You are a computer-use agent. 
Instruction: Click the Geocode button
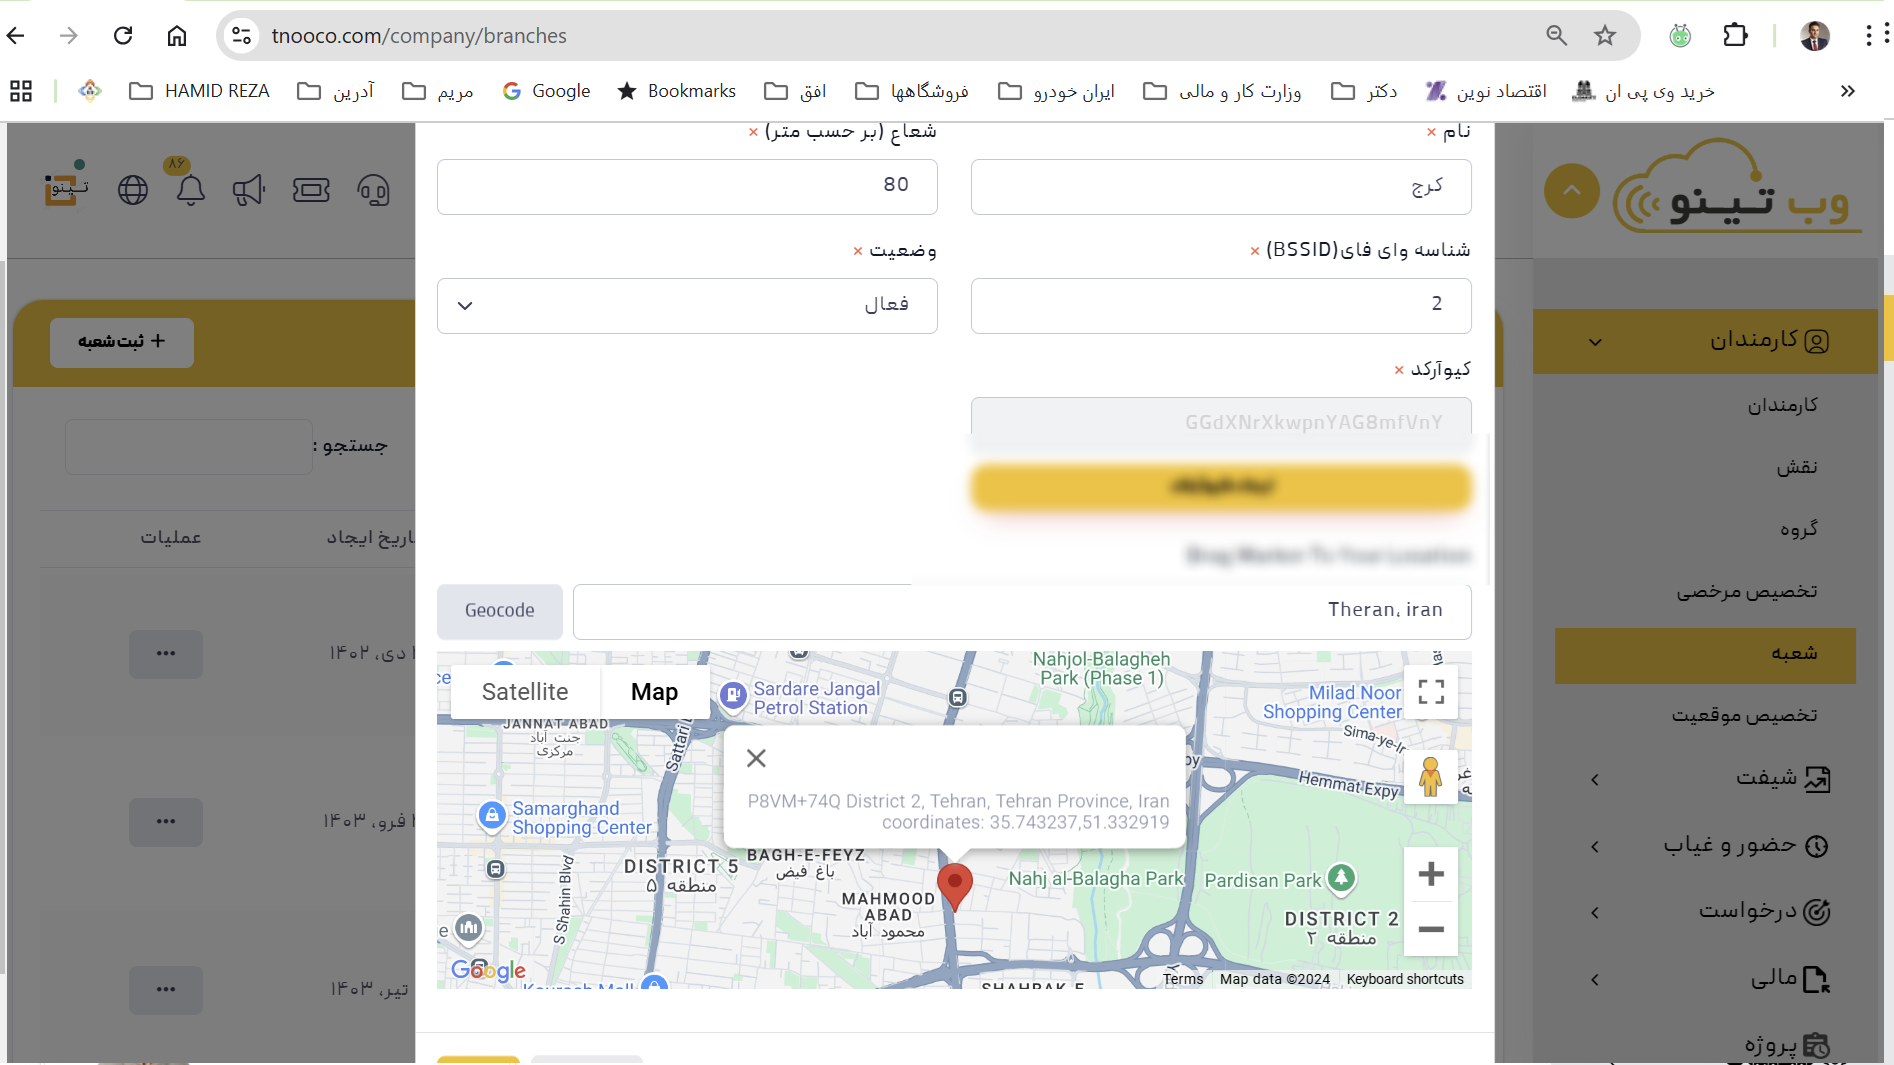click(x=499, y=611)
